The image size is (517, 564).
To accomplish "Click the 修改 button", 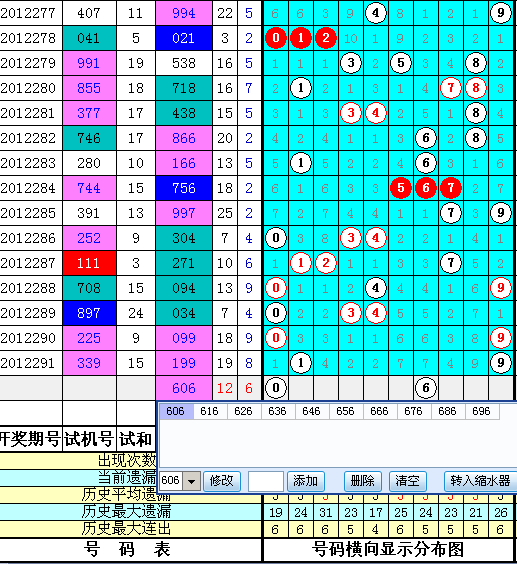I will point(222,481).
